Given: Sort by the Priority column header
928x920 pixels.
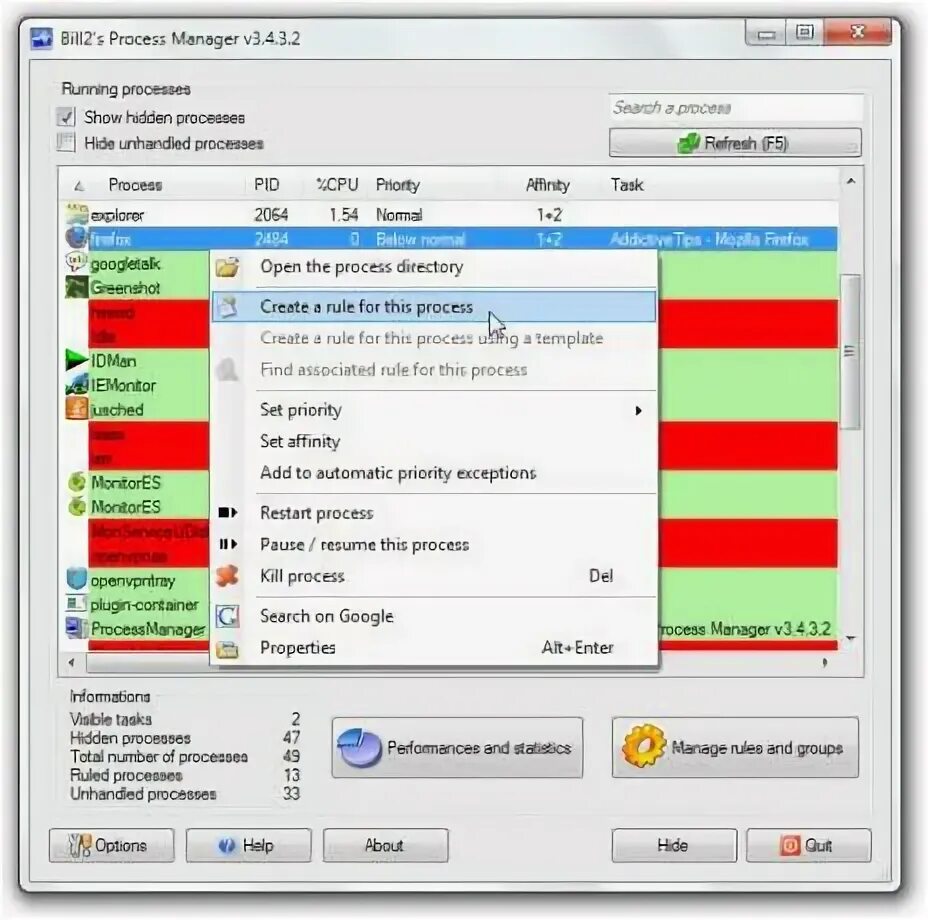Looking at the screenshot, I should (397, 185).
